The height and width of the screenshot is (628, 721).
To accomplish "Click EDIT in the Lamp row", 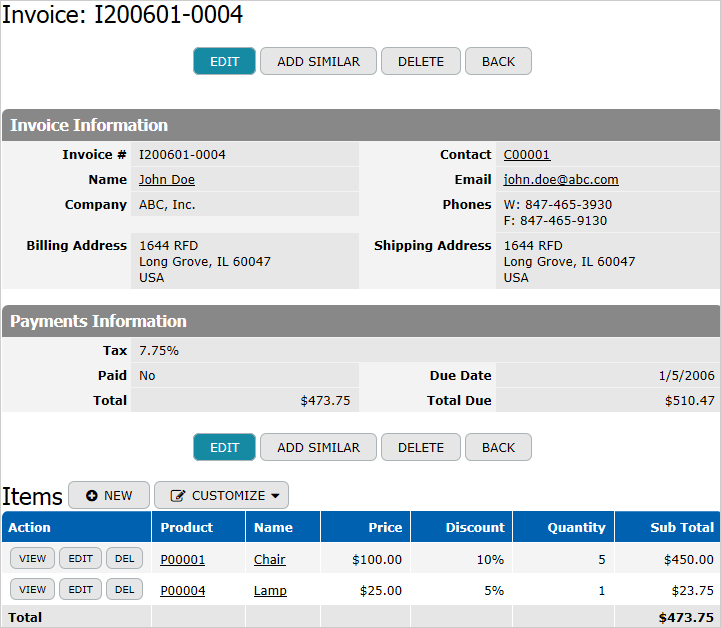I will 80,589.
